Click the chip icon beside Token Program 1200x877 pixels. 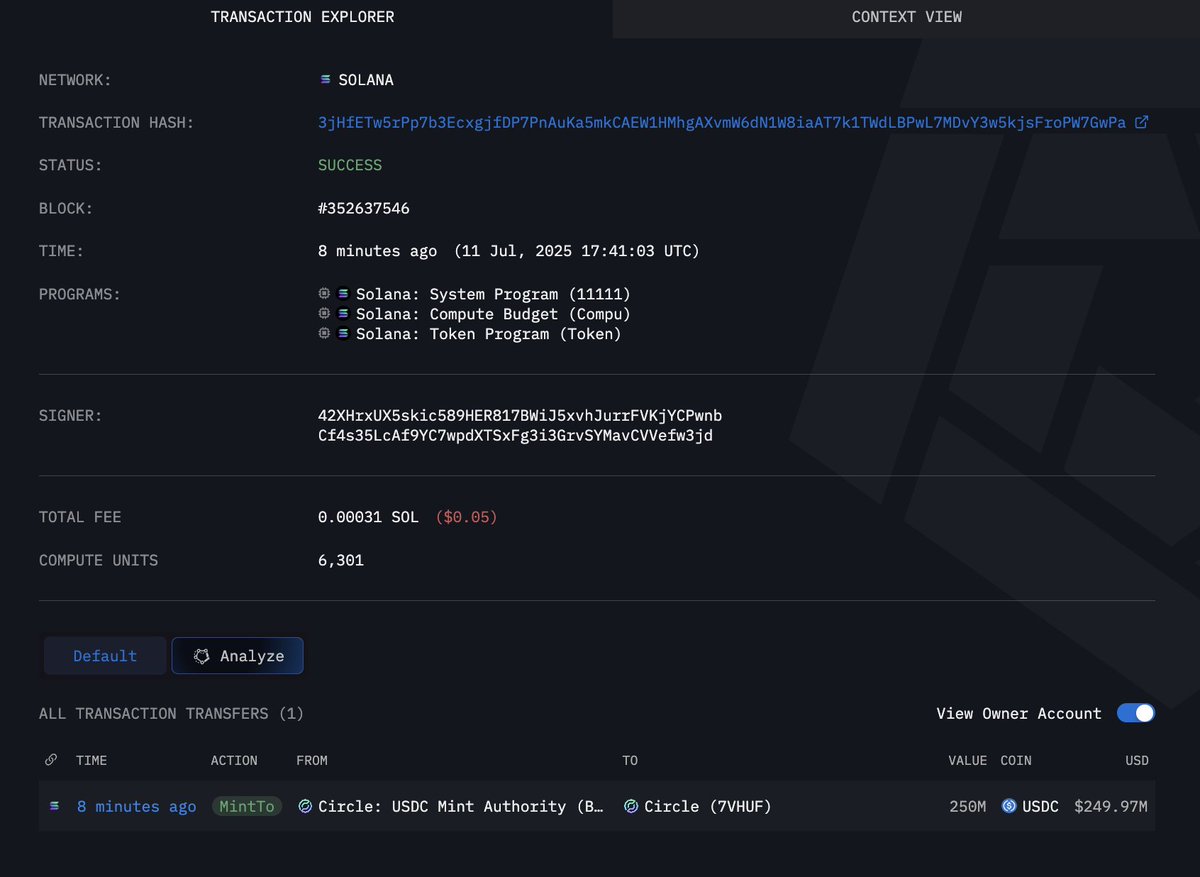click(324, 334)
